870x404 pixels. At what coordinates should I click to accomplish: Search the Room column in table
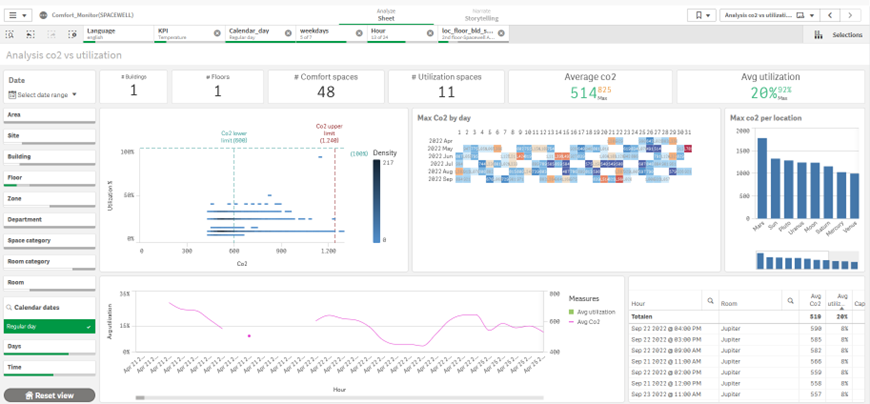tap(791, 301)
